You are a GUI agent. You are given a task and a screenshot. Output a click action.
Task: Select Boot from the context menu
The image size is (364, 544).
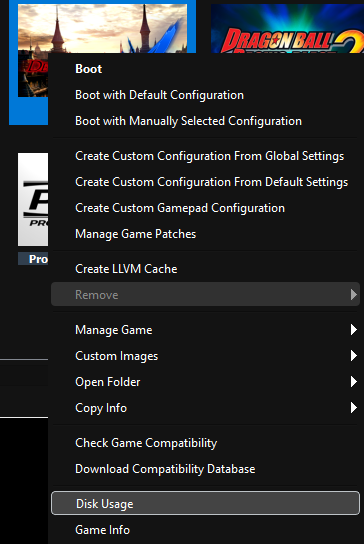205,69
